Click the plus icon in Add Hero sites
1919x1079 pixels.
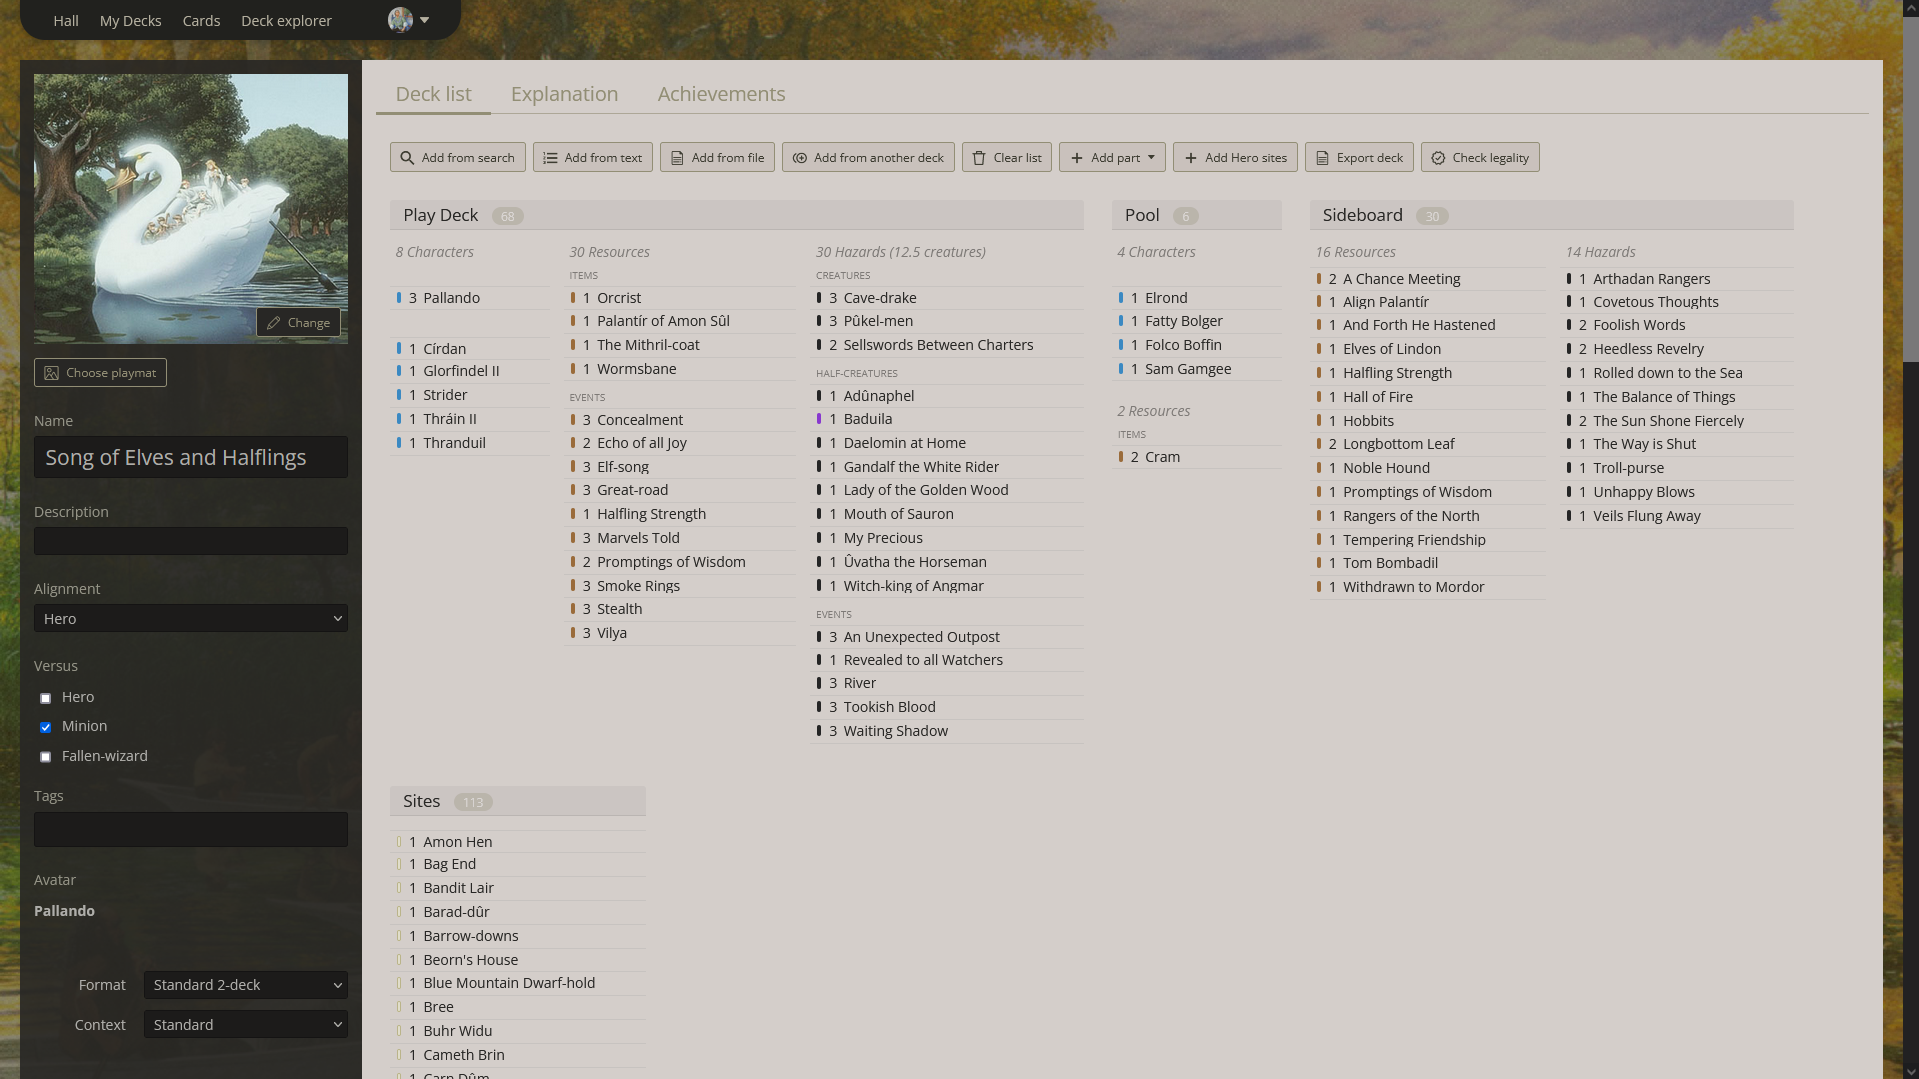(x=1190, y=158)
